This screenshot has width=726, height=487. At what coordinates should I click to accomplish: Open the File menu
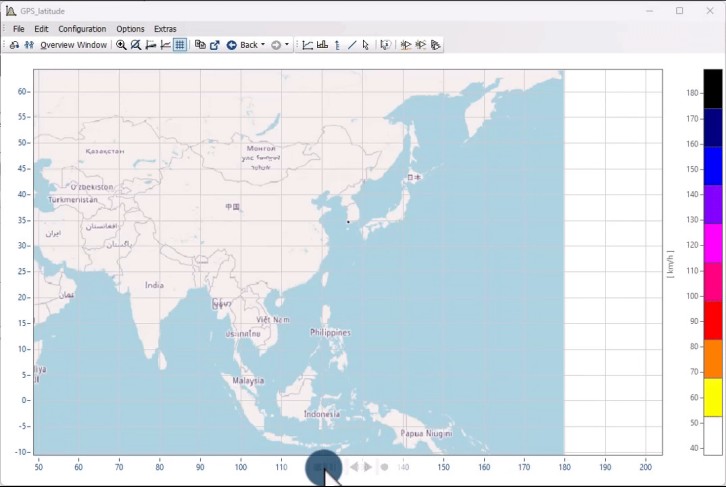[18, 29]
